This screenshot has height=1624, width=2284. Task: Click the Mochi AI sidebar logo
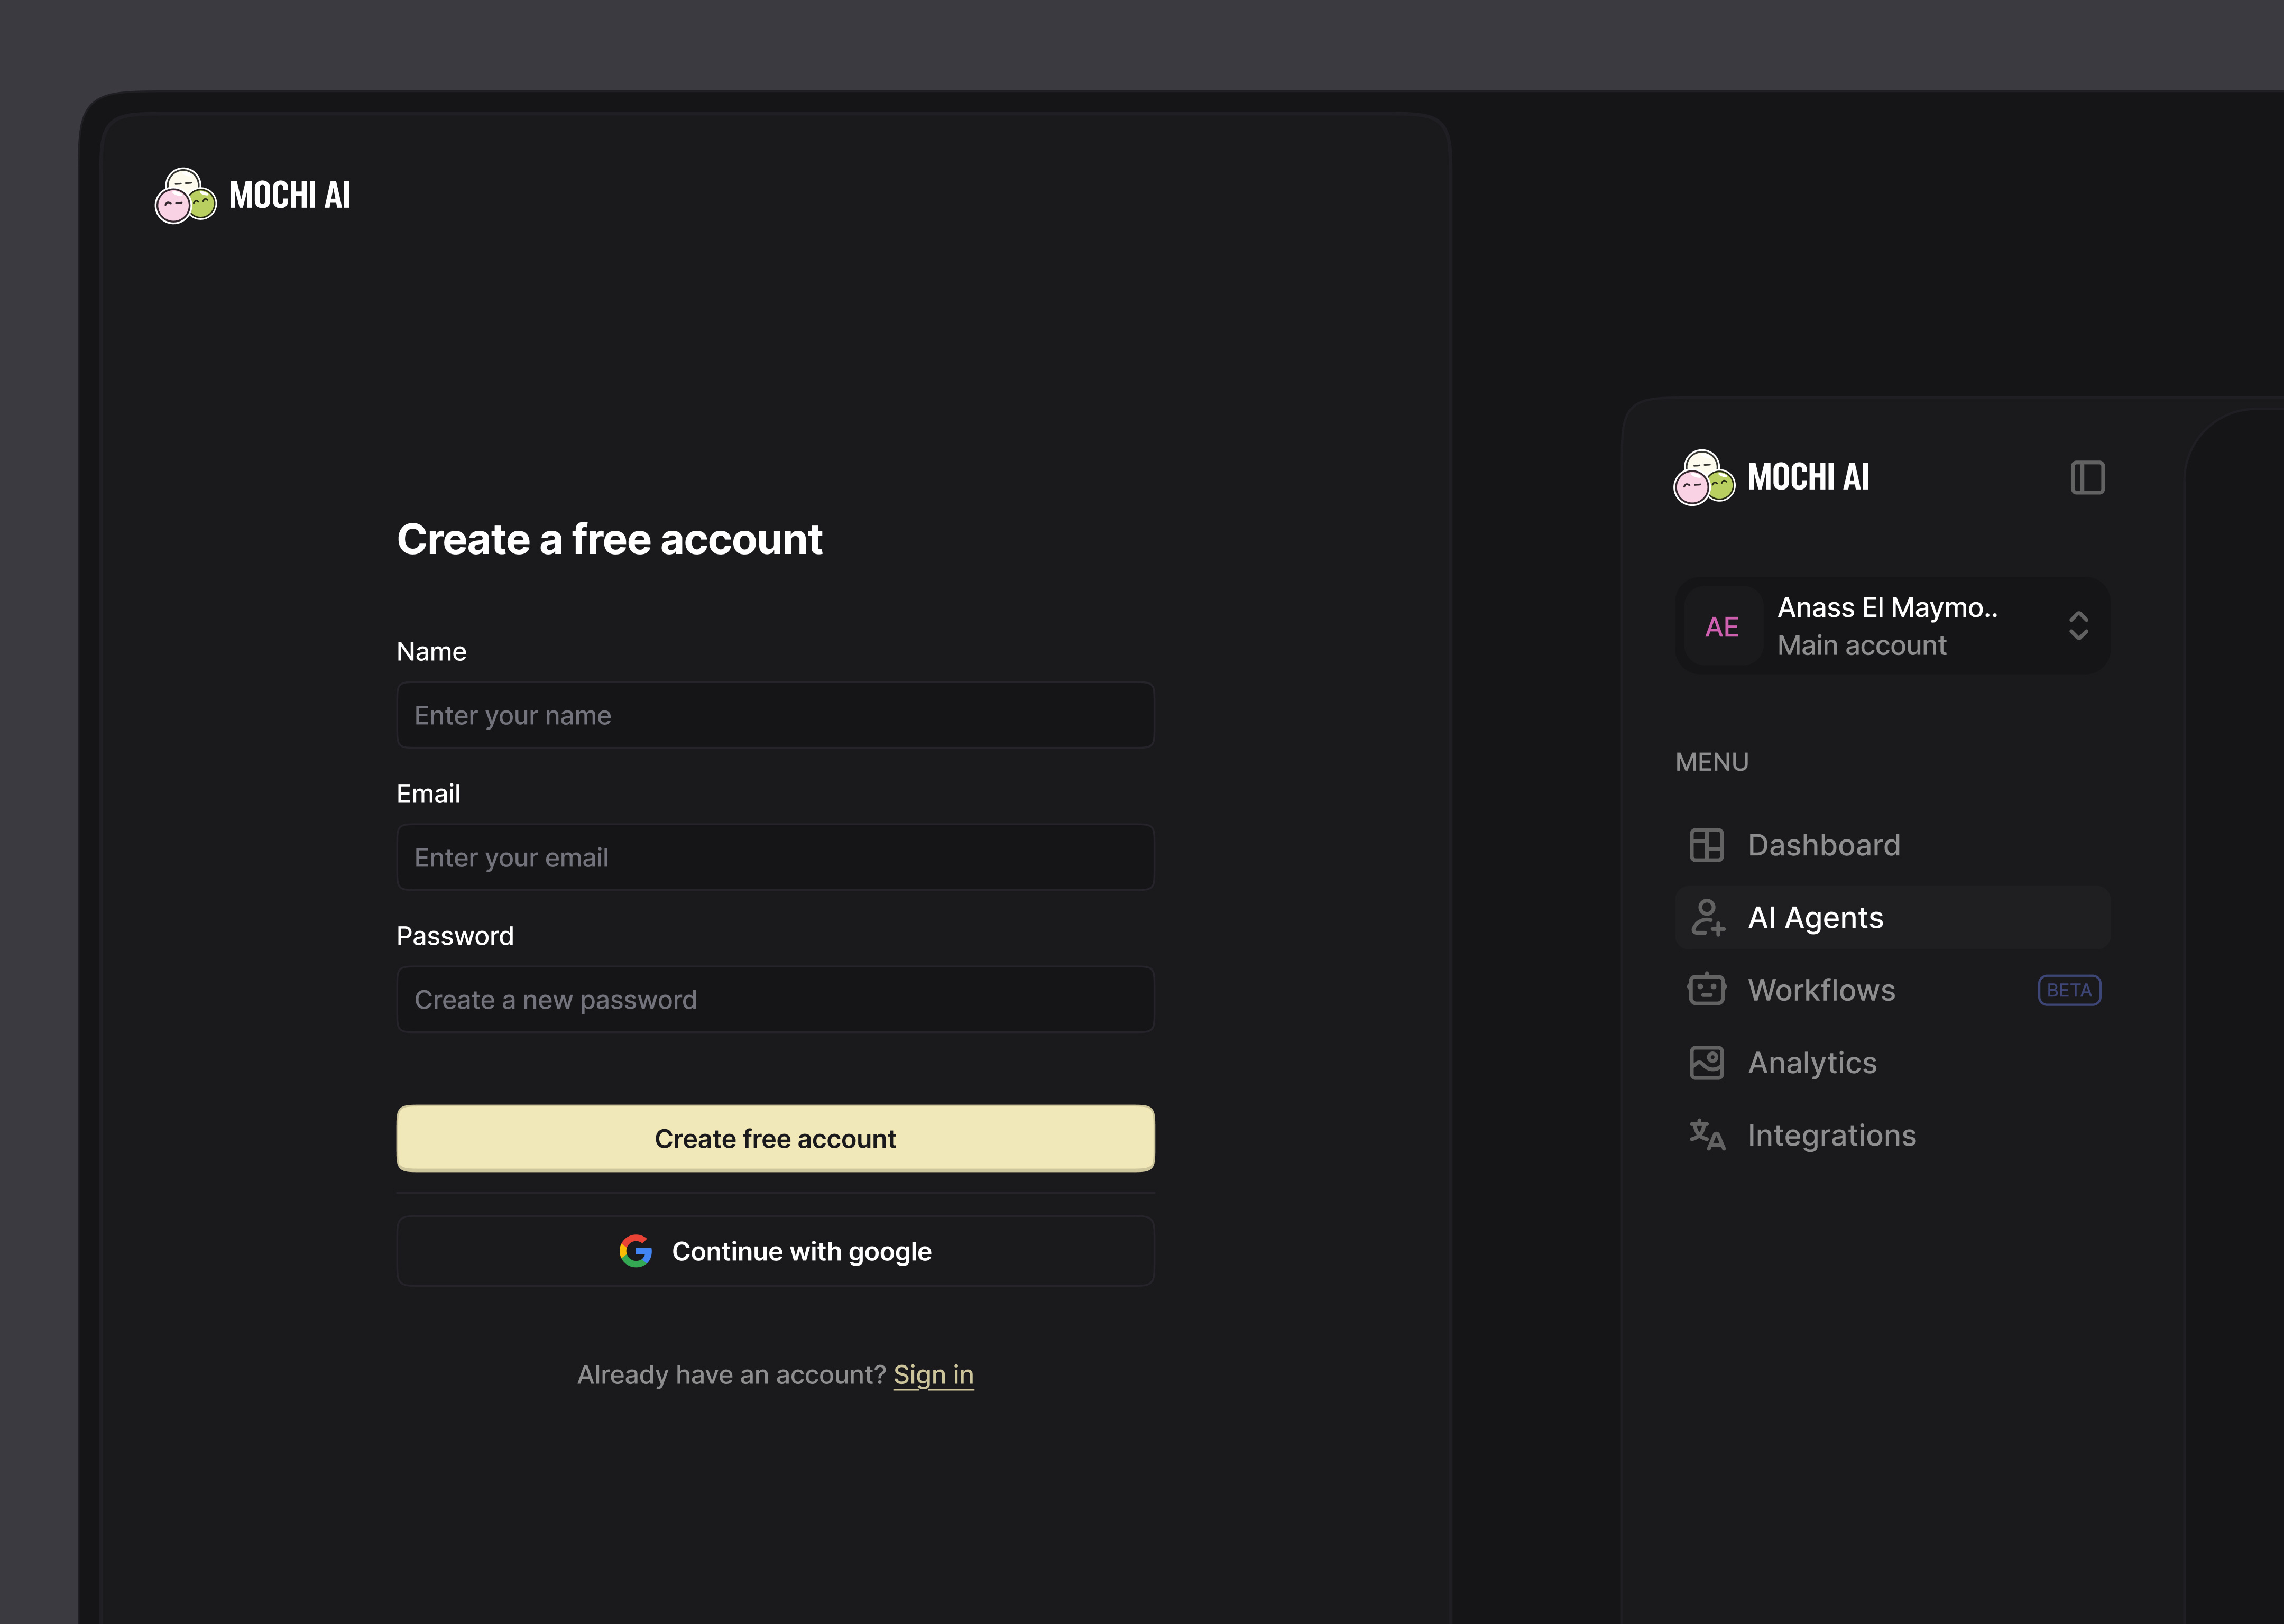1771,477
